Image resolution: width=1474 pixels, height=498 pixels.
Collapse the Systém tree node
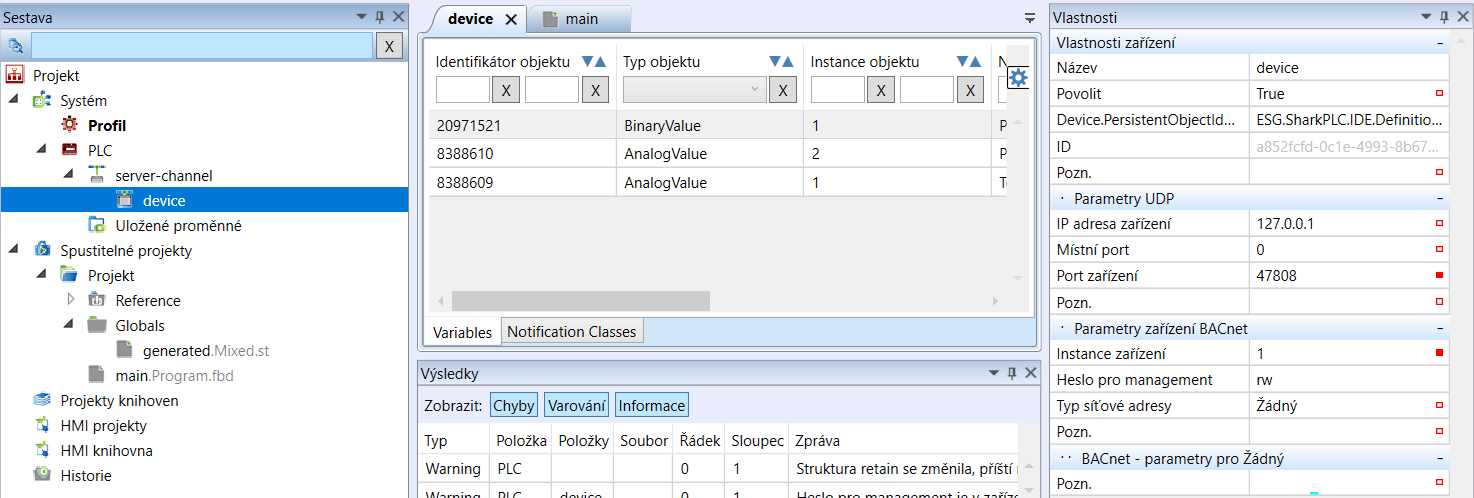[x=14, y=101]
